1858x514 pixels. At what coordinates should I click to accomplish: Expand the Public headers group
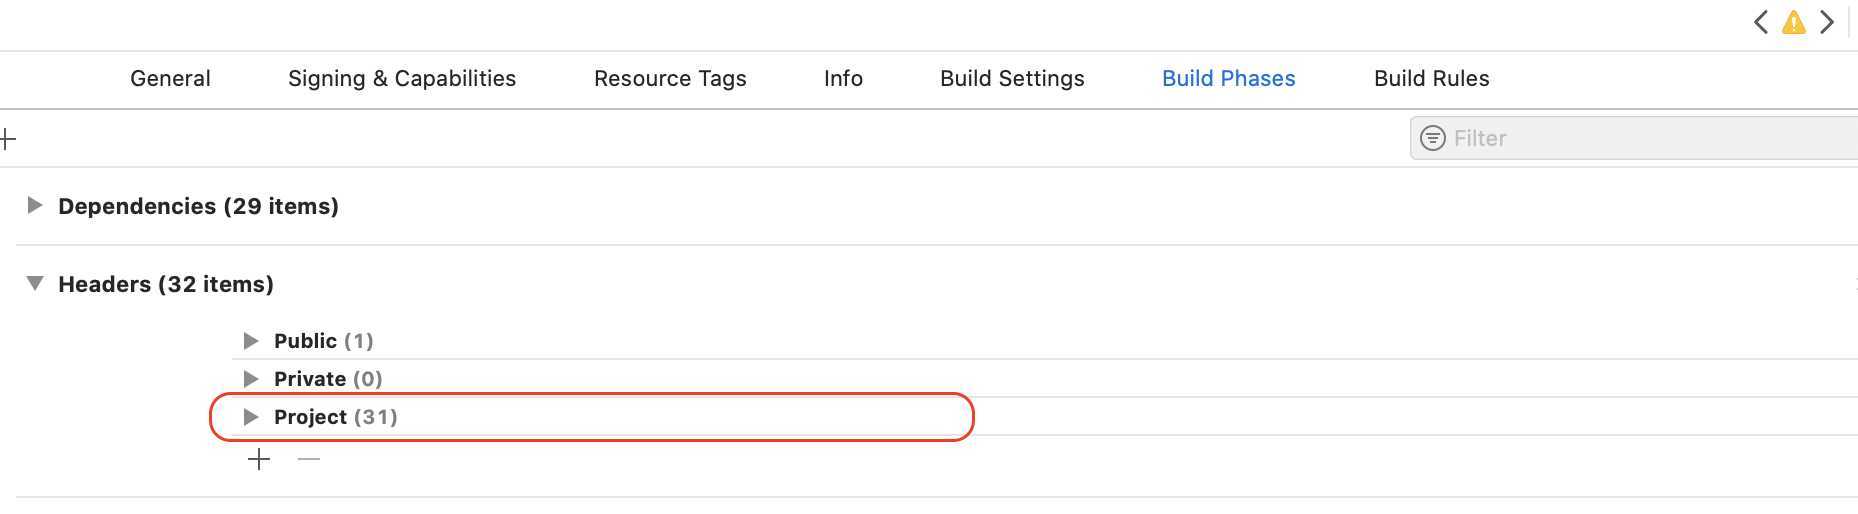click(251, 341)
